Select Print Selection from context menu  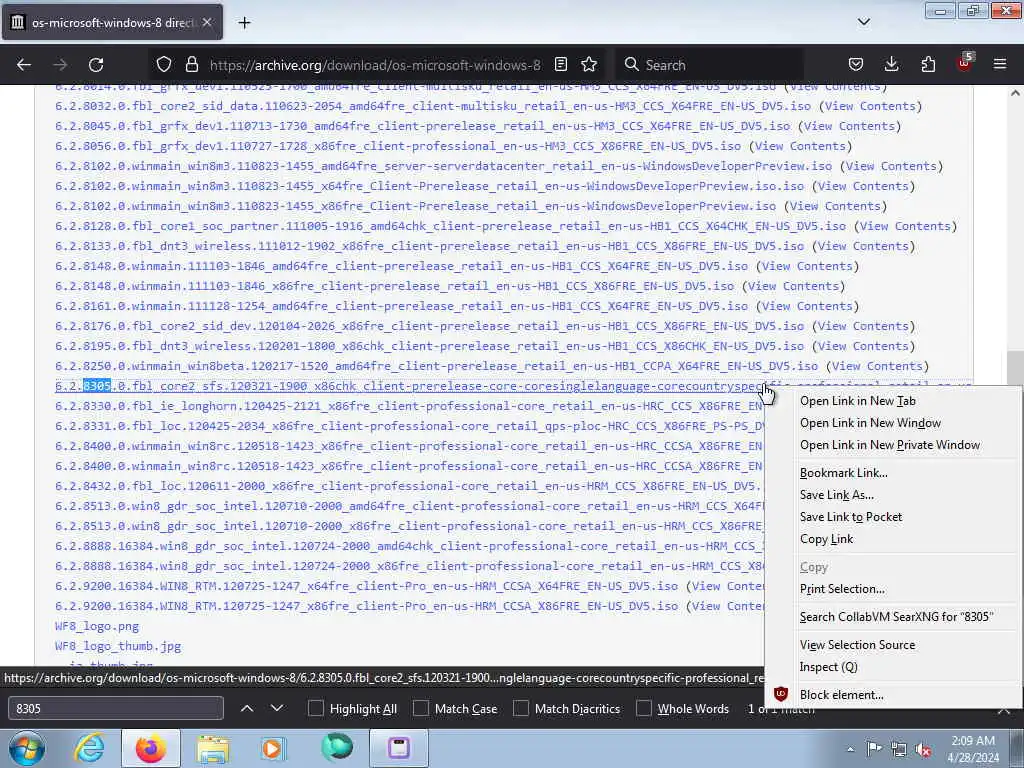coord(842,589)
